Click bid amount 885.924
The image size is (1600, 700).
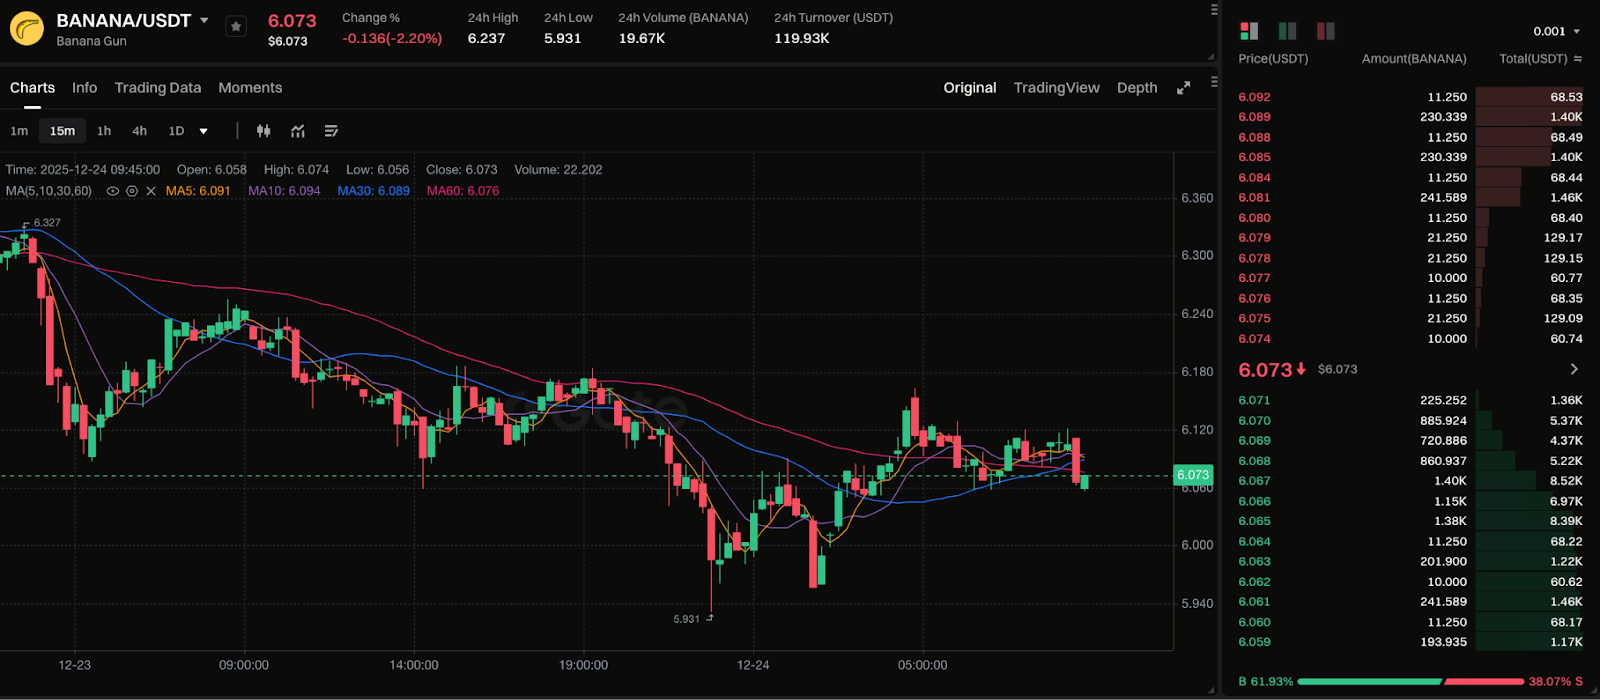[x=1443, y=421]
